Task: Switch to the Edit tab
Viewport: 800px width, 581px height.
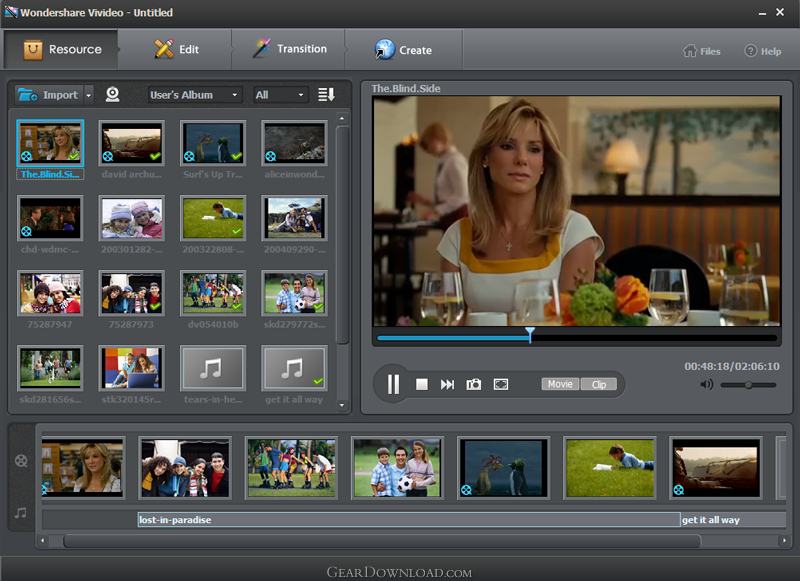Action: 175,49
